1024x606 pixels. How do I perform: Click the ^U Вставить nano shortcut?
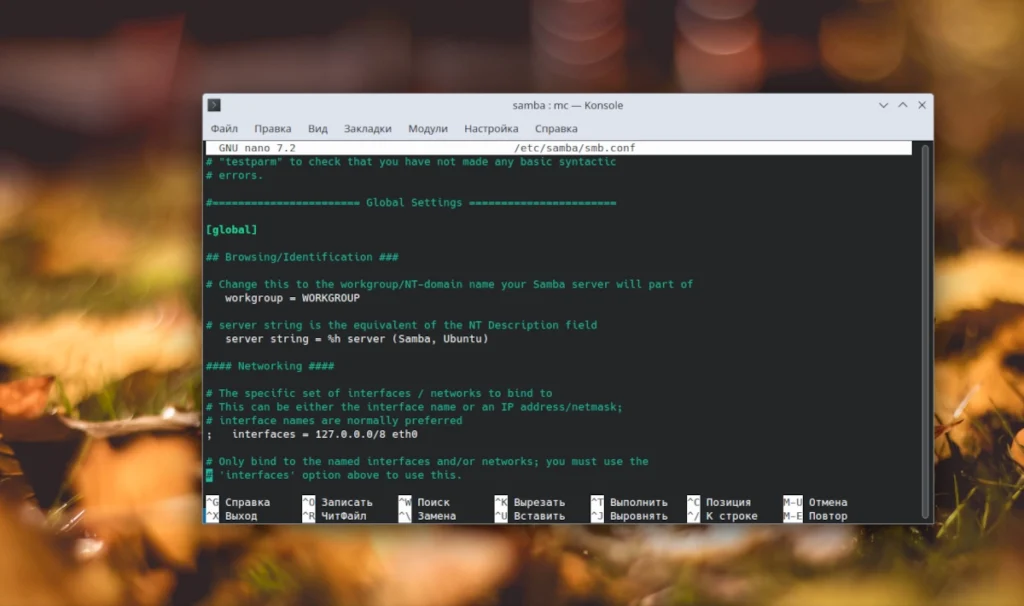530,516
